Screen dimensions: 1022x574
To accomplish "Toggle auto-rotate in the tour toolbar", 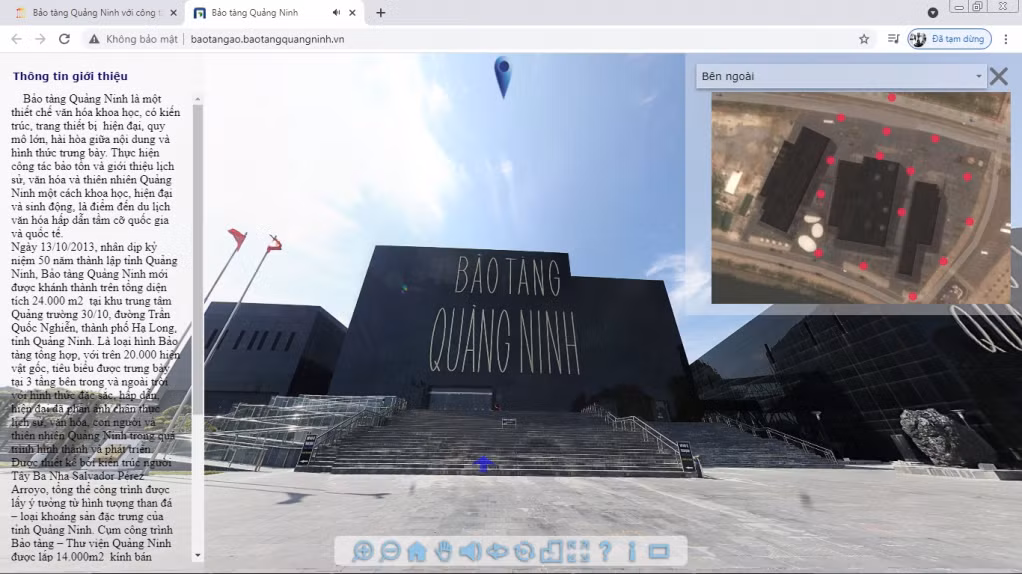I will point(524,552).
